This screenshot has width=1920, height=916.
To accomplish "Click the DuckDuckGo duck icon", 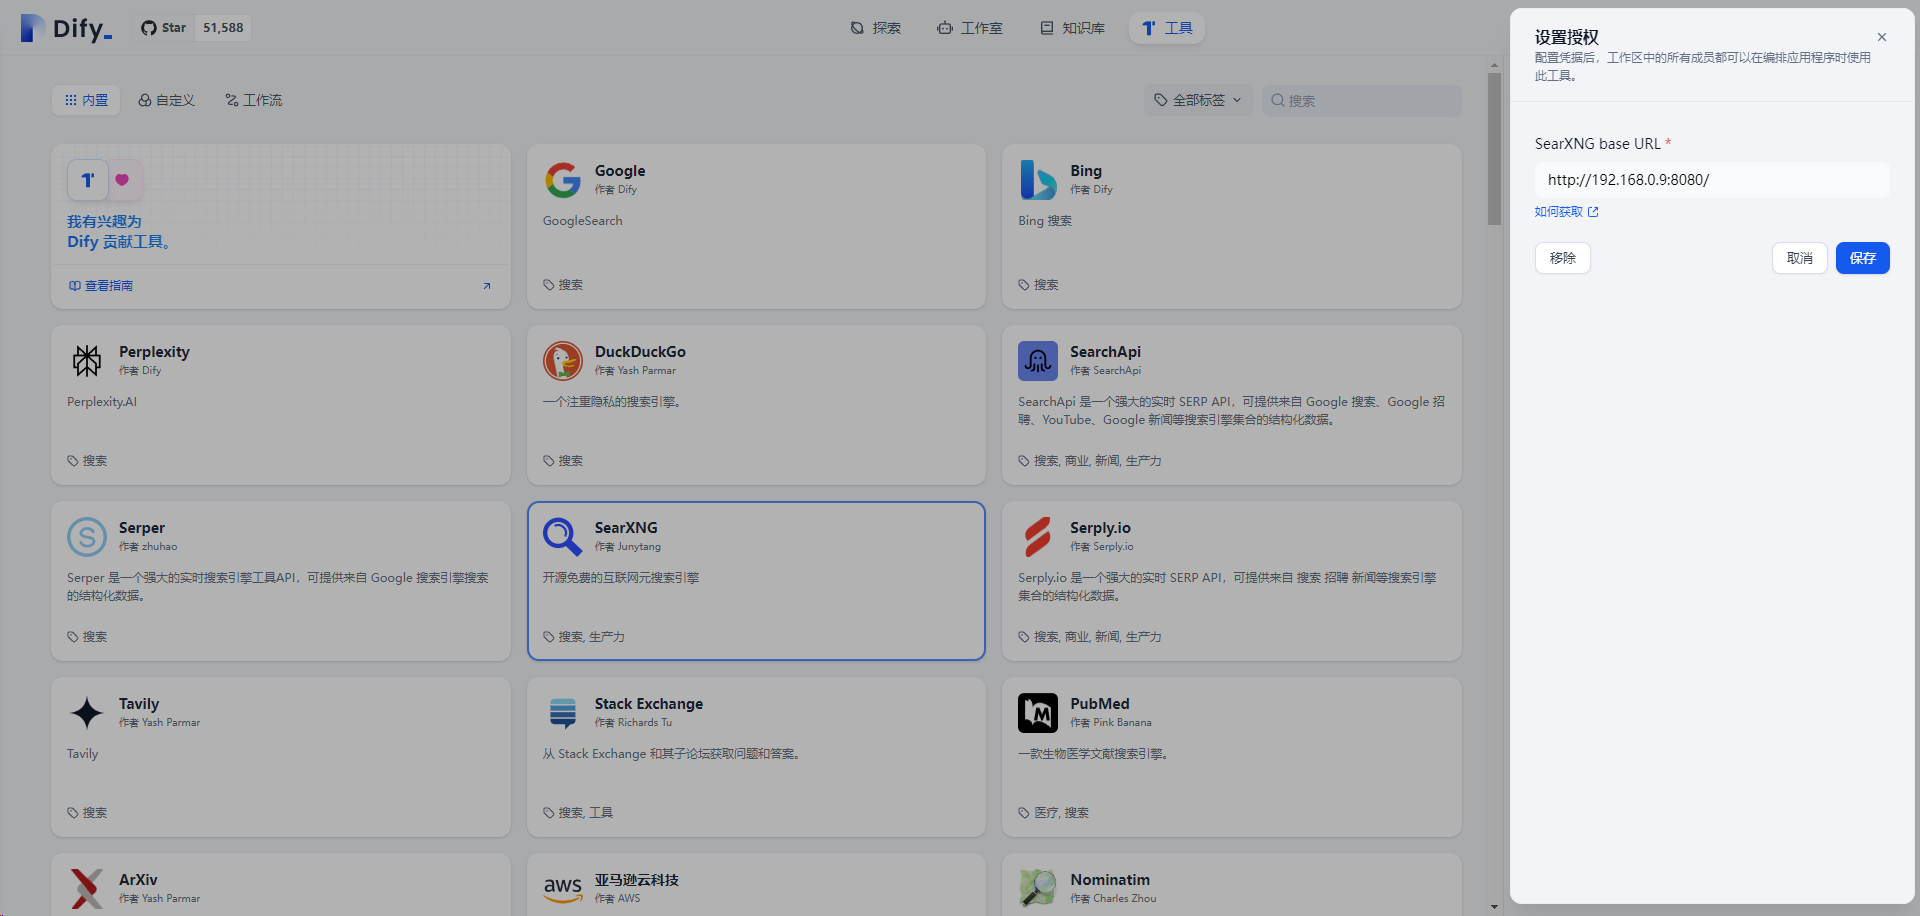I will [563, 361].
